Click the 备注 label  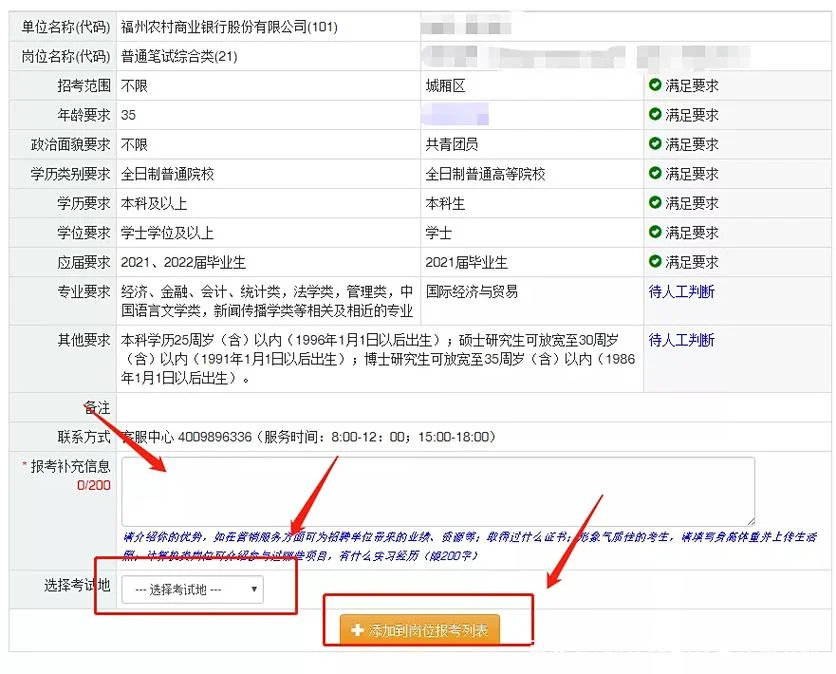pos(98,408)
